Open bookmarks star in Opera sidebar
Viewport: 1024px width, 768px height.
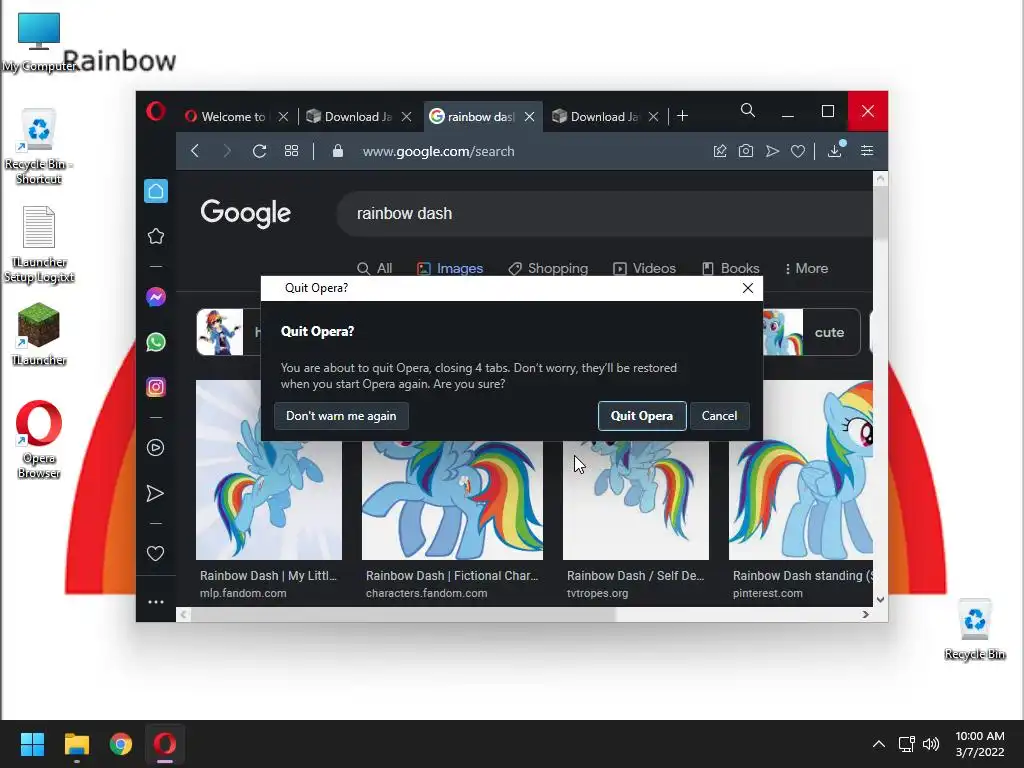pyautogui.click(x=155, y=236)
